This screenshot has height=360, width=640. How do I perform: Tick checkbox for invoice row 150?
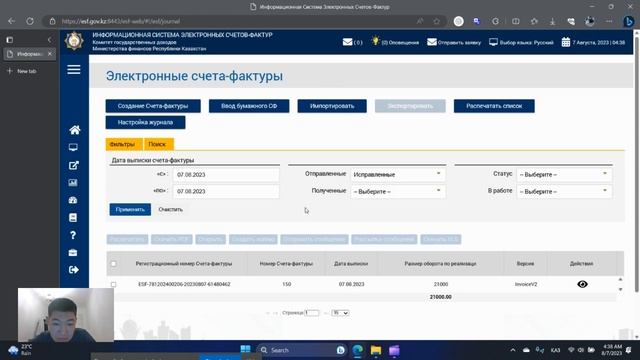coord(113,284)
